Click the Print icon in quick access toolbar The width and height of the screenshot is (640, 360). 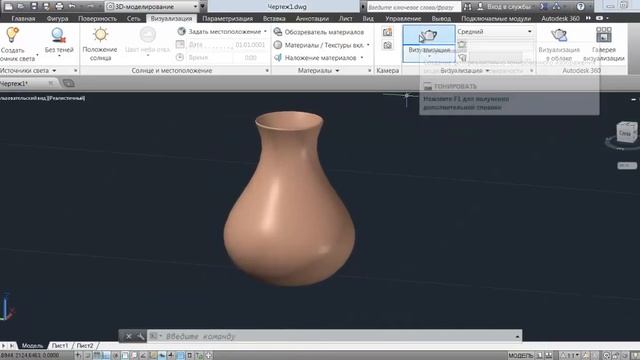[59, 6]
